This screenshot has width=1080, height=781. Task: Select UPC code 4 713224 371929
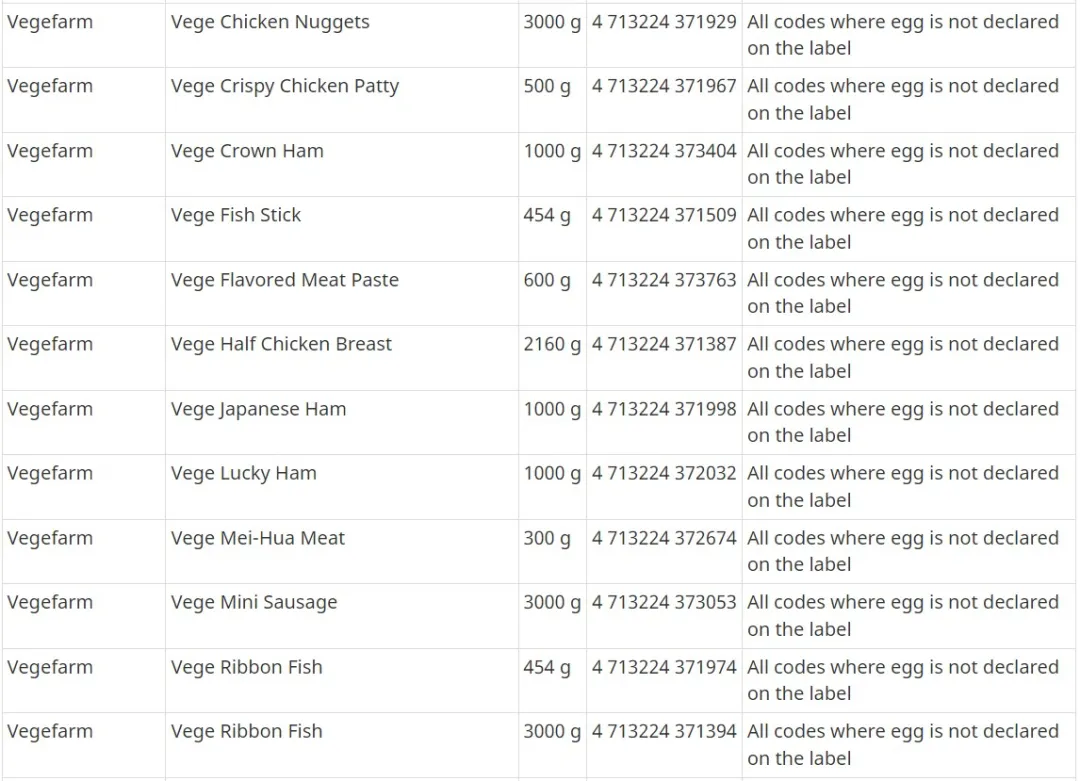(x=664, y=22)
